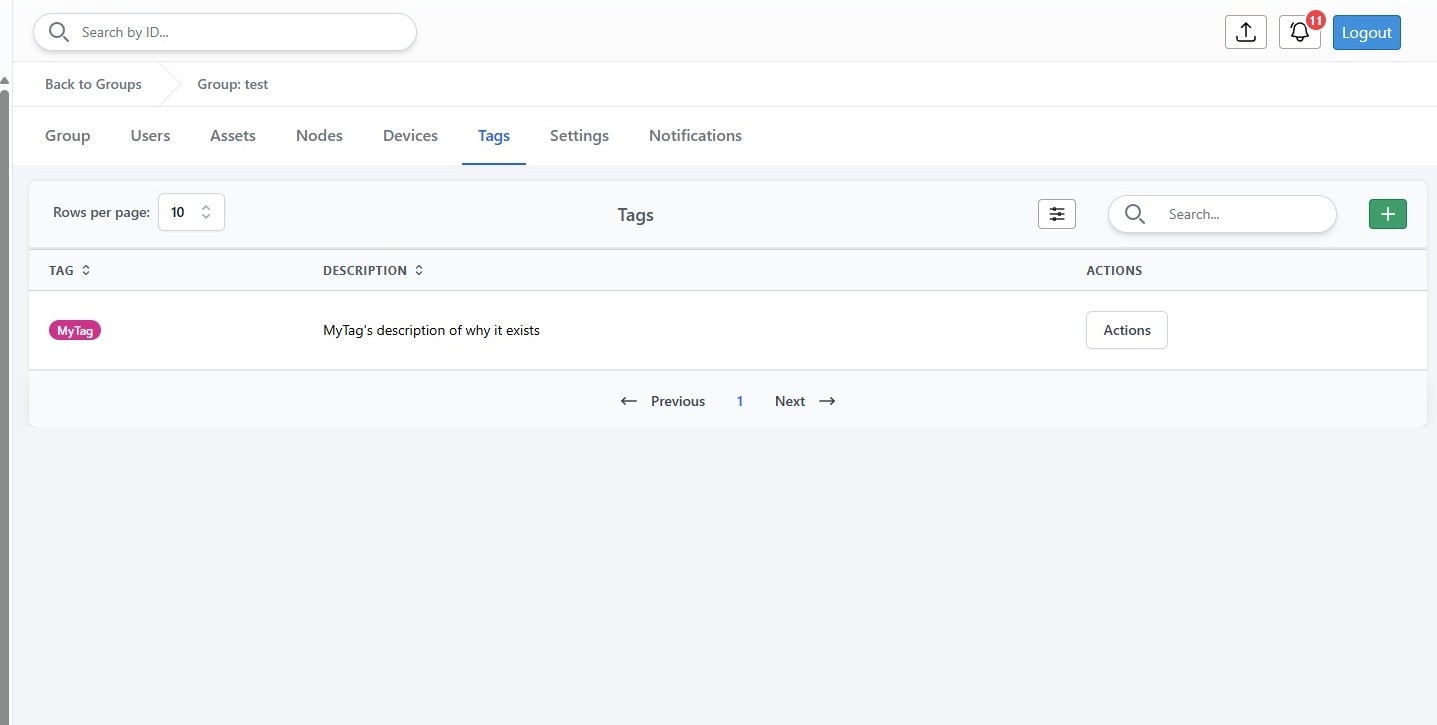Switch to the Group tab

coord(68,135)
